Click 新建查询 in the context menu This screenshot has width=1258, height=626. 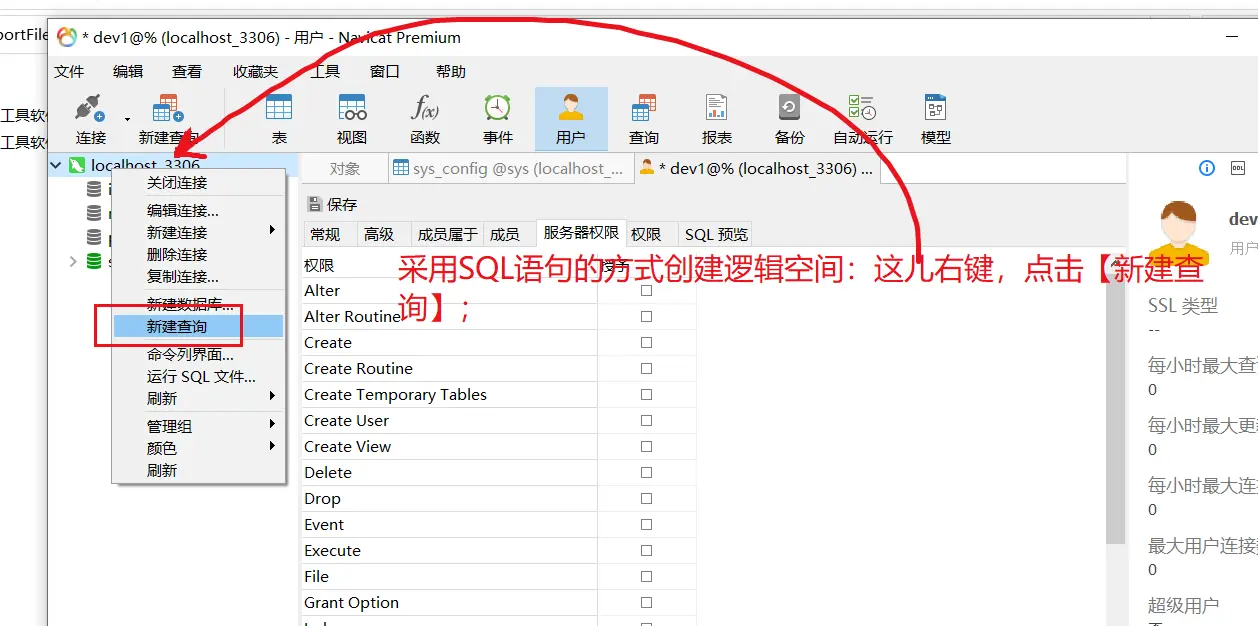[200, 326]
